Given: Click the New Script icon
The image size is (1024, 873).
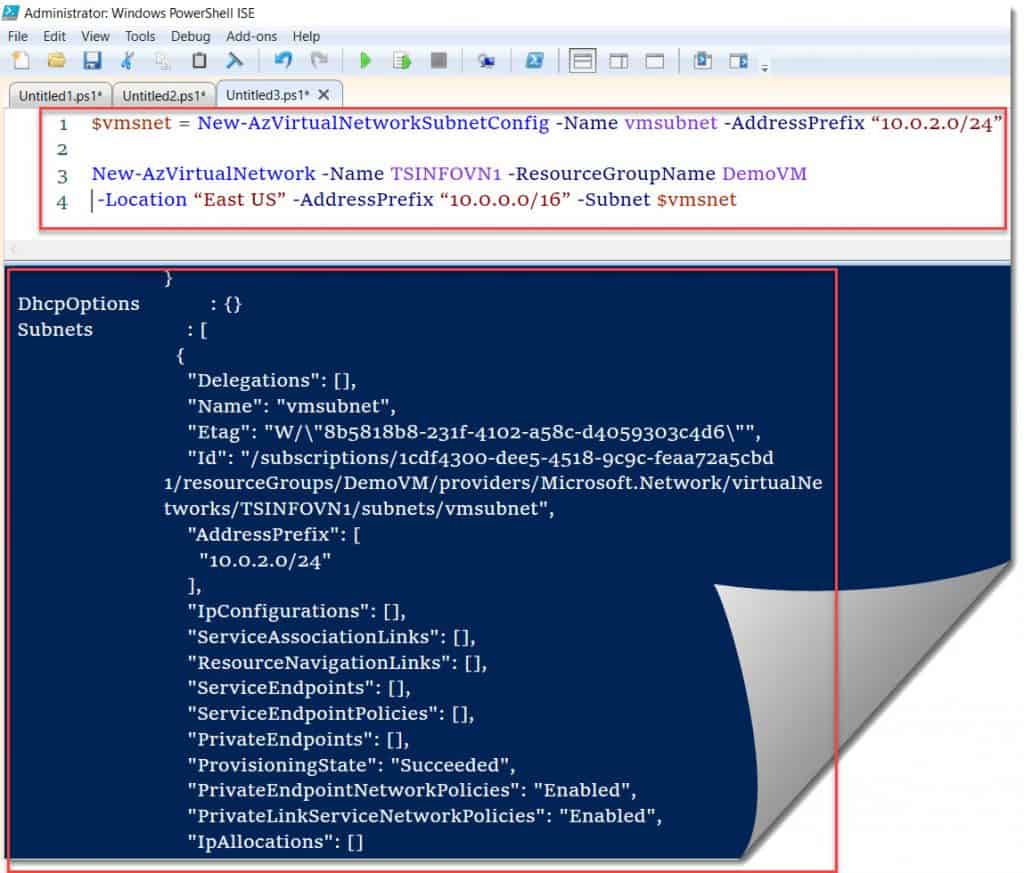Looking at the screenshot, I should pos(20,60).
